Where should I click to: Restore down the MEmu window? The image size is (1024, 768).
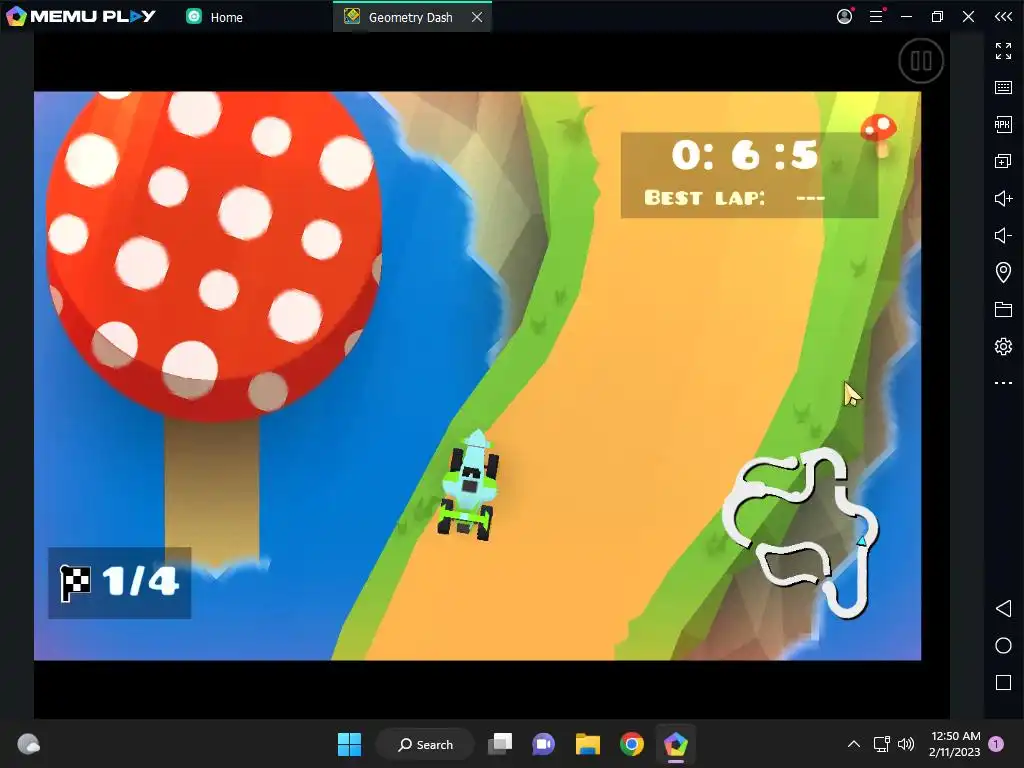[937, 16]
